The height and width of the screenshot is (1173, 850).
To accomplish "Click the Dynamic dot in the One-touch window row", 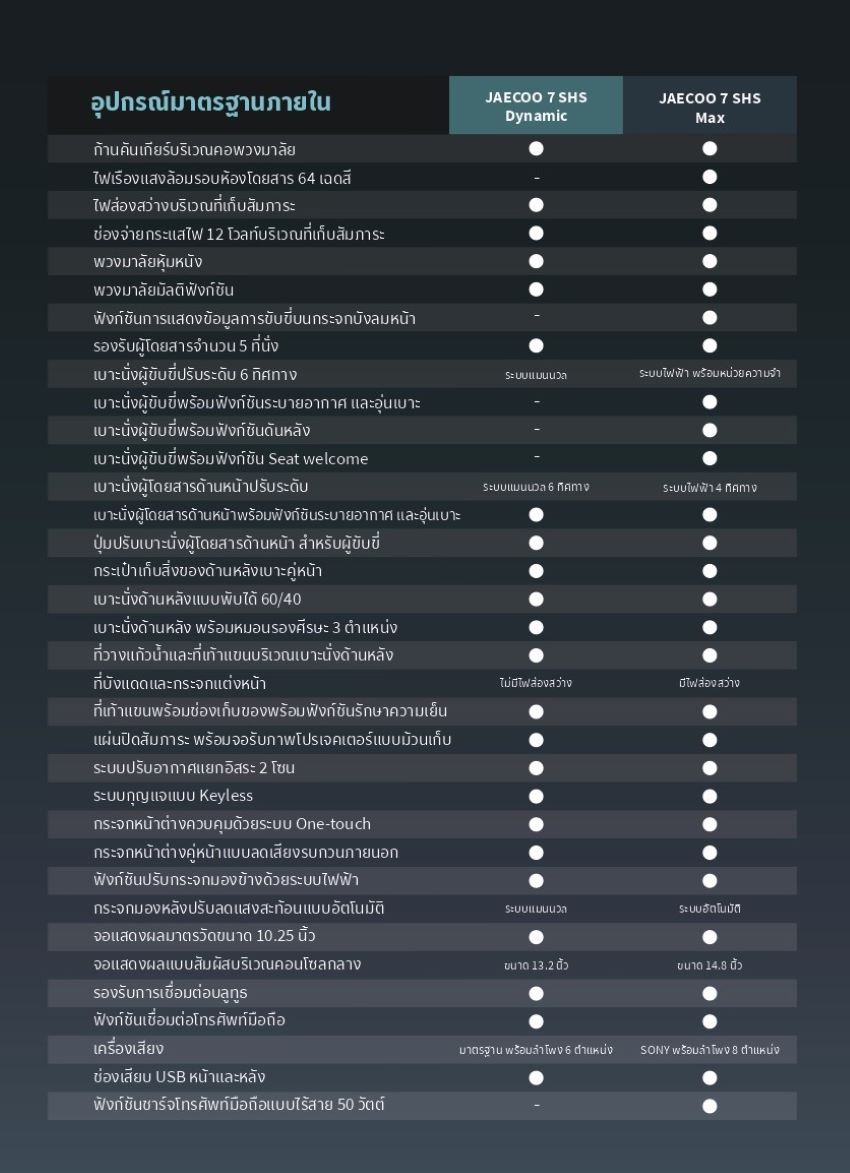I will [x=536, y=824].
